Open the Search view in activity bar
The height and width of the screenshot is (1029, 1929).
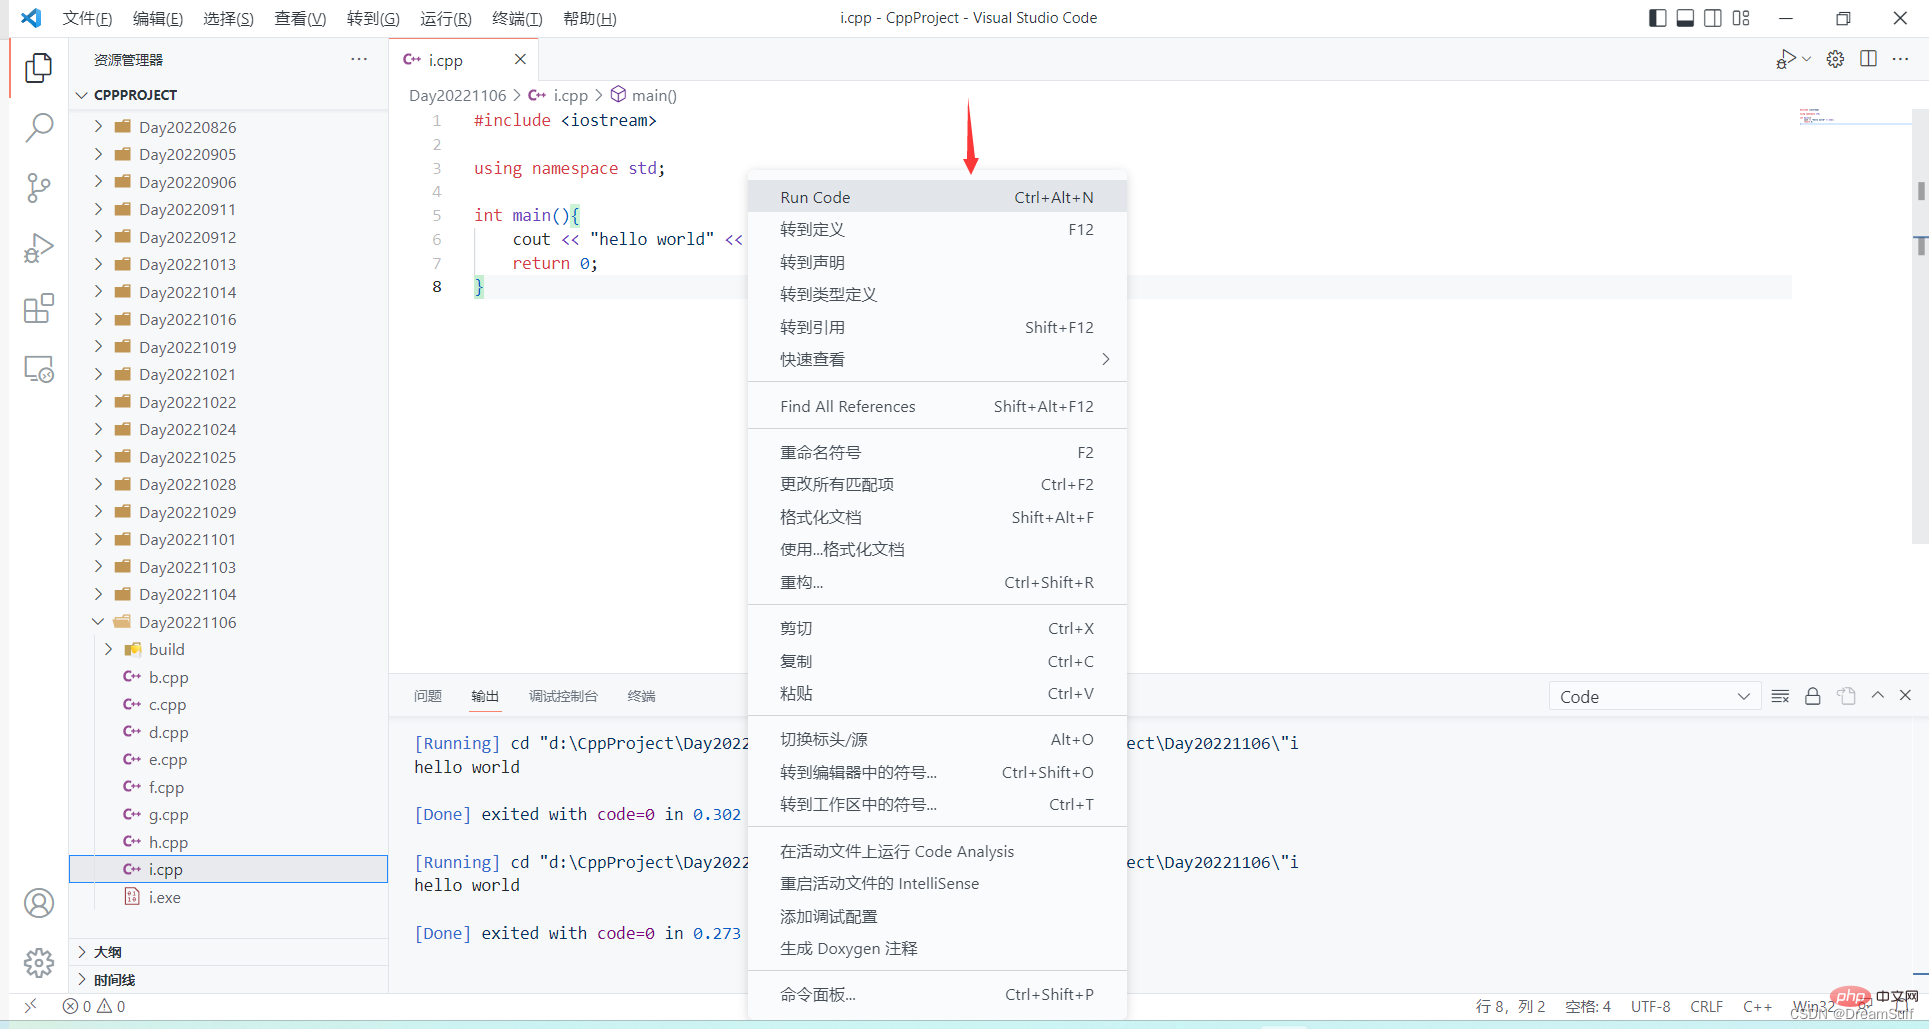pos(38,127)
